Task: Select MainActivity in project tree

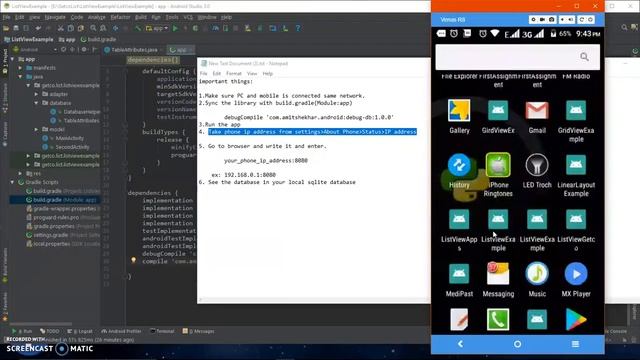Action: coord(63,138)
